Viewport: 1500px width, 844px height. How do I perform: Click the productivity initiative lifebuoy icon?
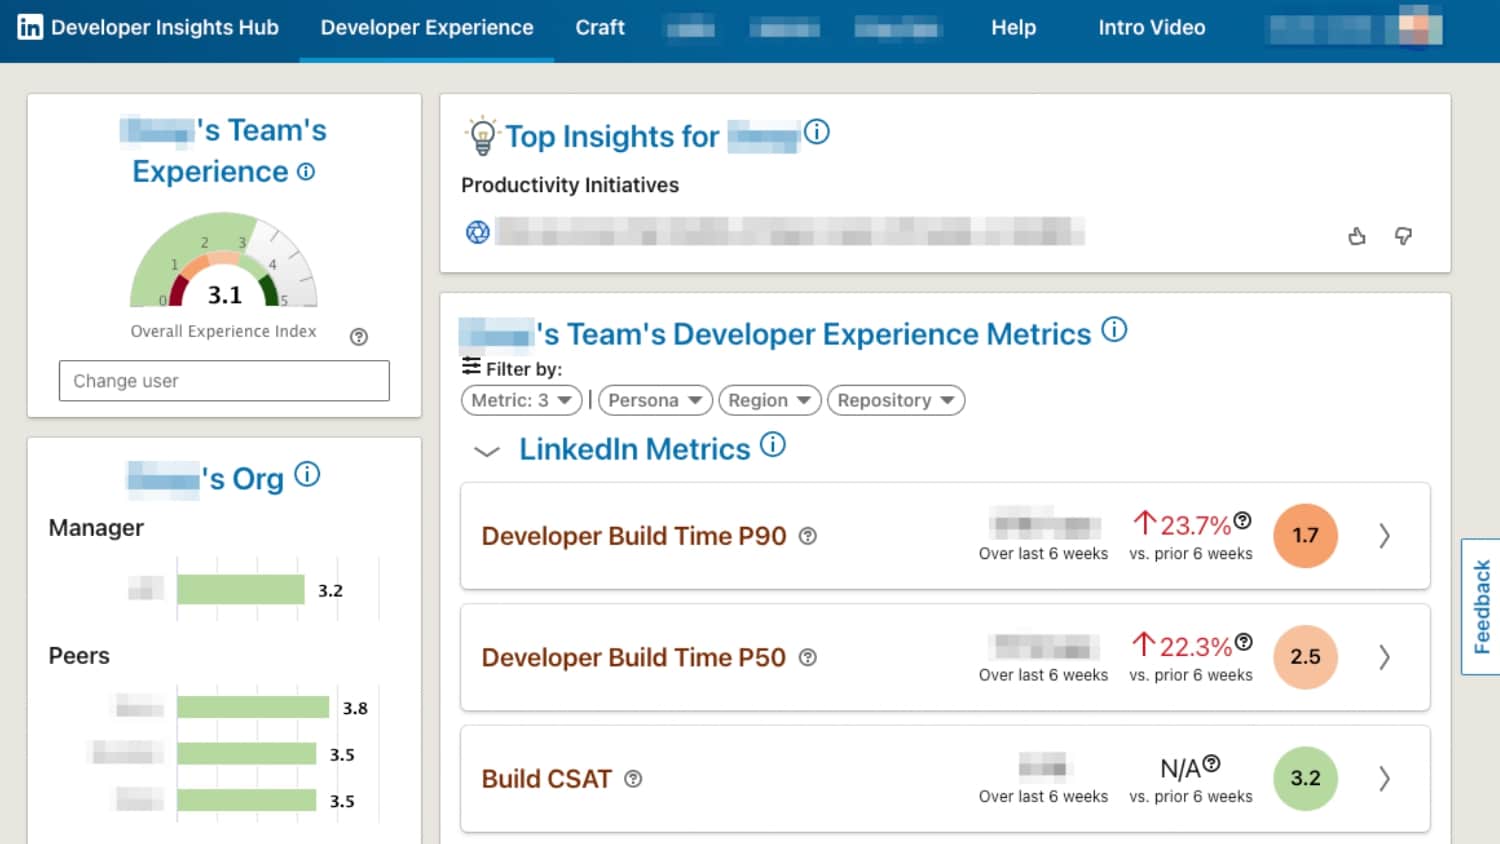pos(478,232)
